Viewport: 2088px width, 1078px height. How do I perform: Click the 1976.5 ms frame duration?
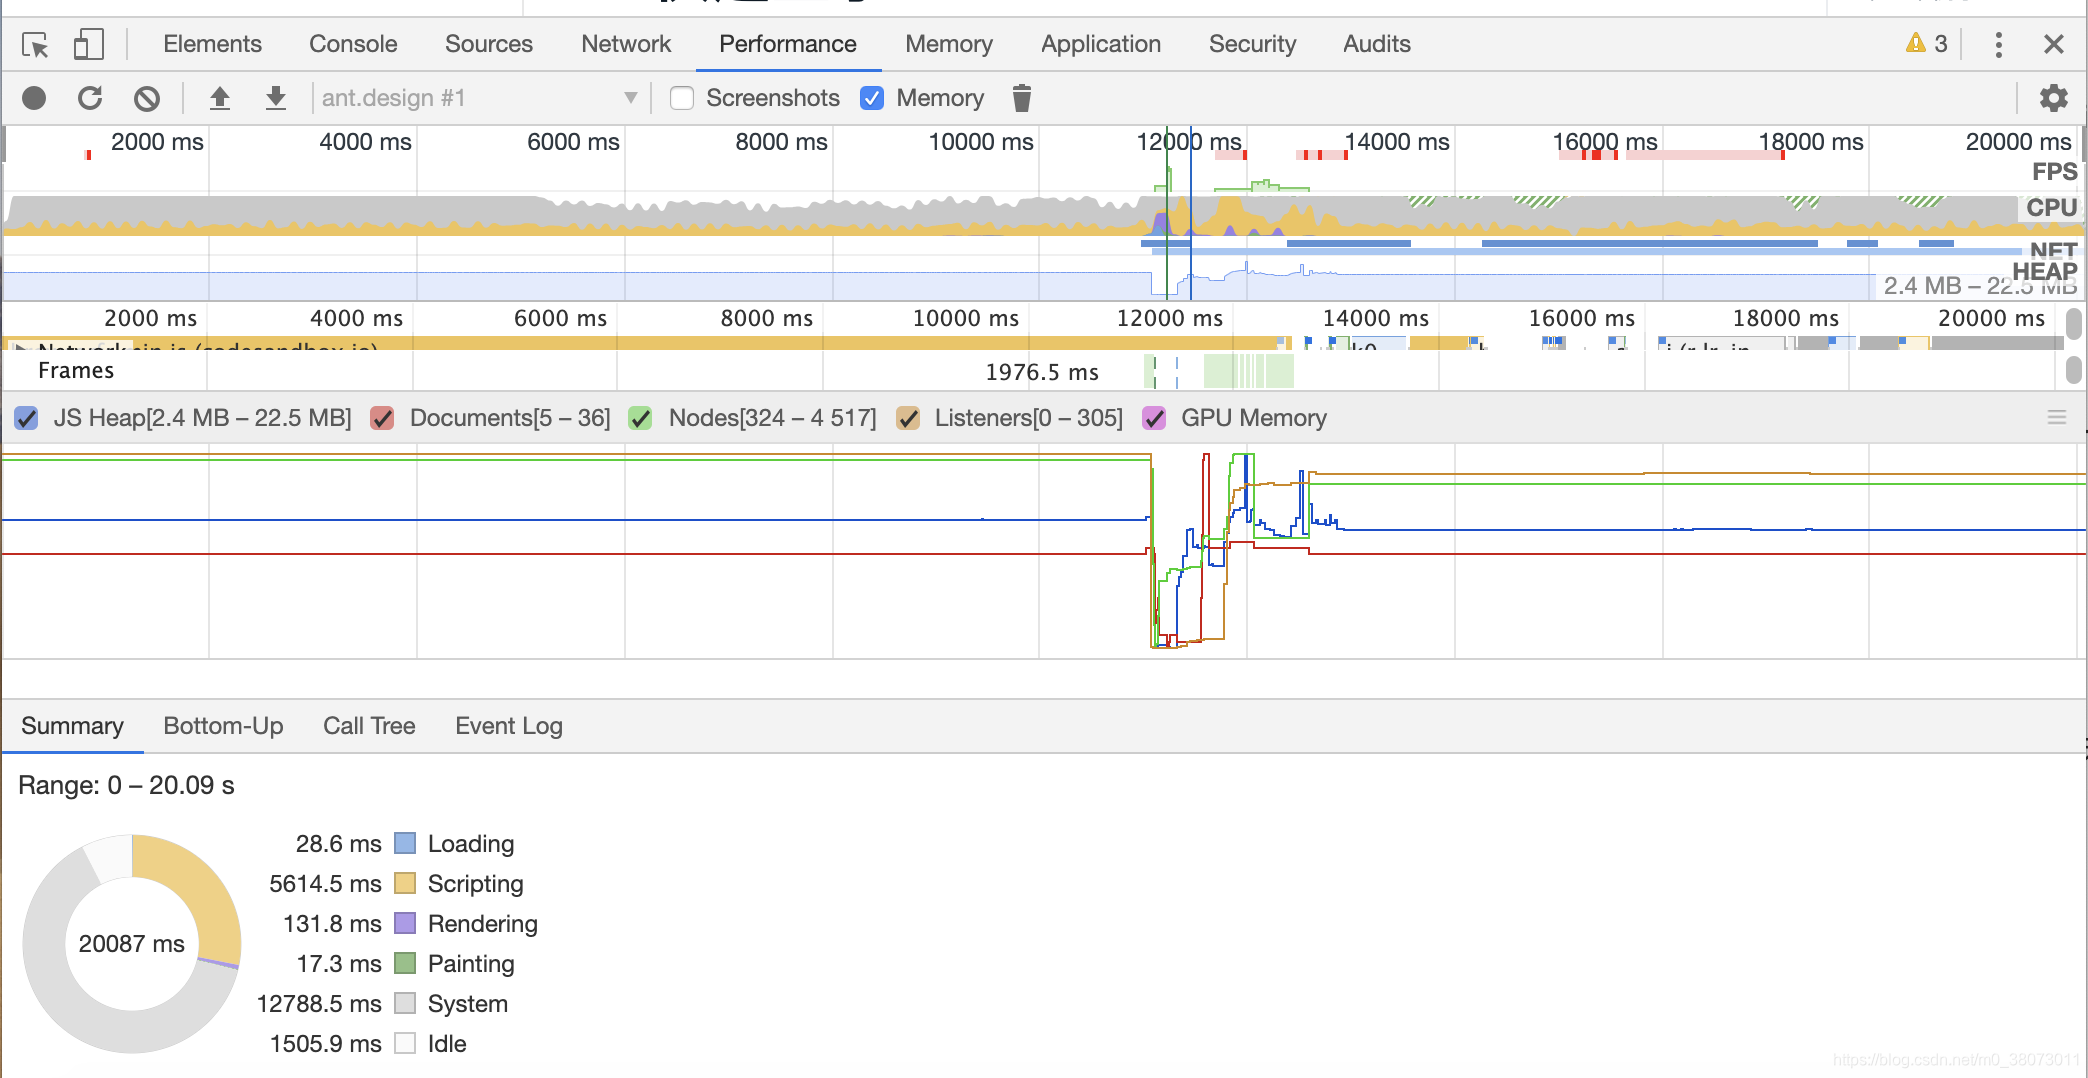(1042, 372)
